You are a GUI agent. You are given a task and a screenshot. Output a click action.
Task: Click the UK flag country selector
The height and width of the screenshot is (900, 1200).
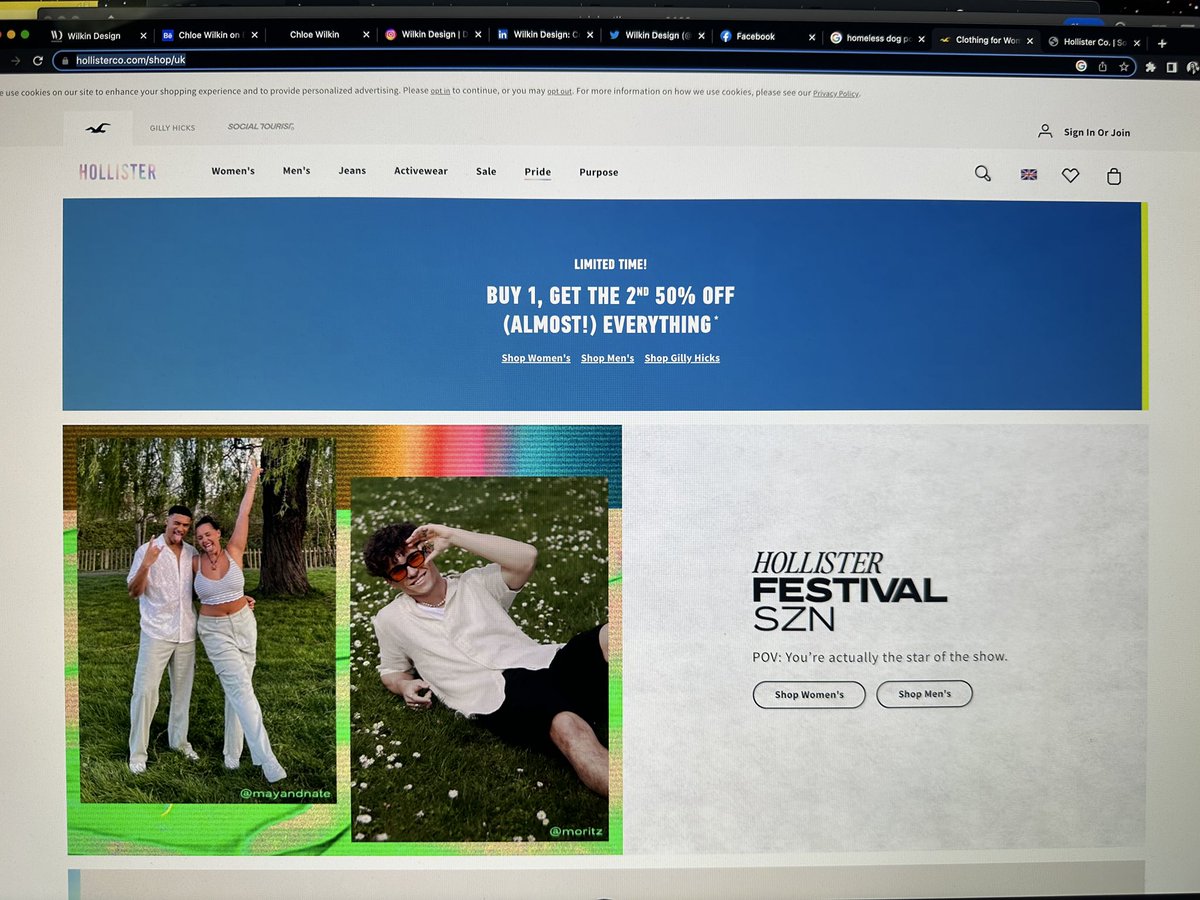pyautogui.click(x=1028, y=174)
